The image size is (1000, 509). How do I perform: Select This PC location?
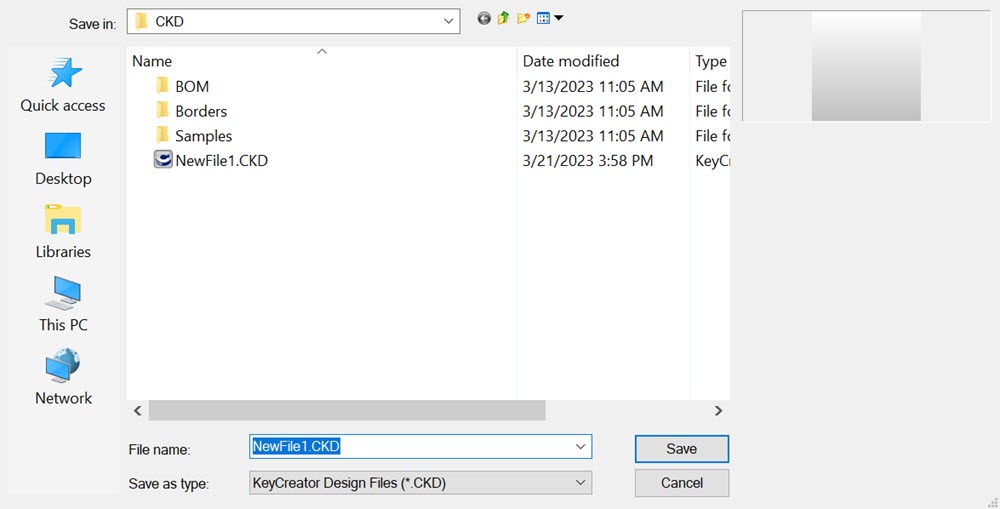pos(63,305)
